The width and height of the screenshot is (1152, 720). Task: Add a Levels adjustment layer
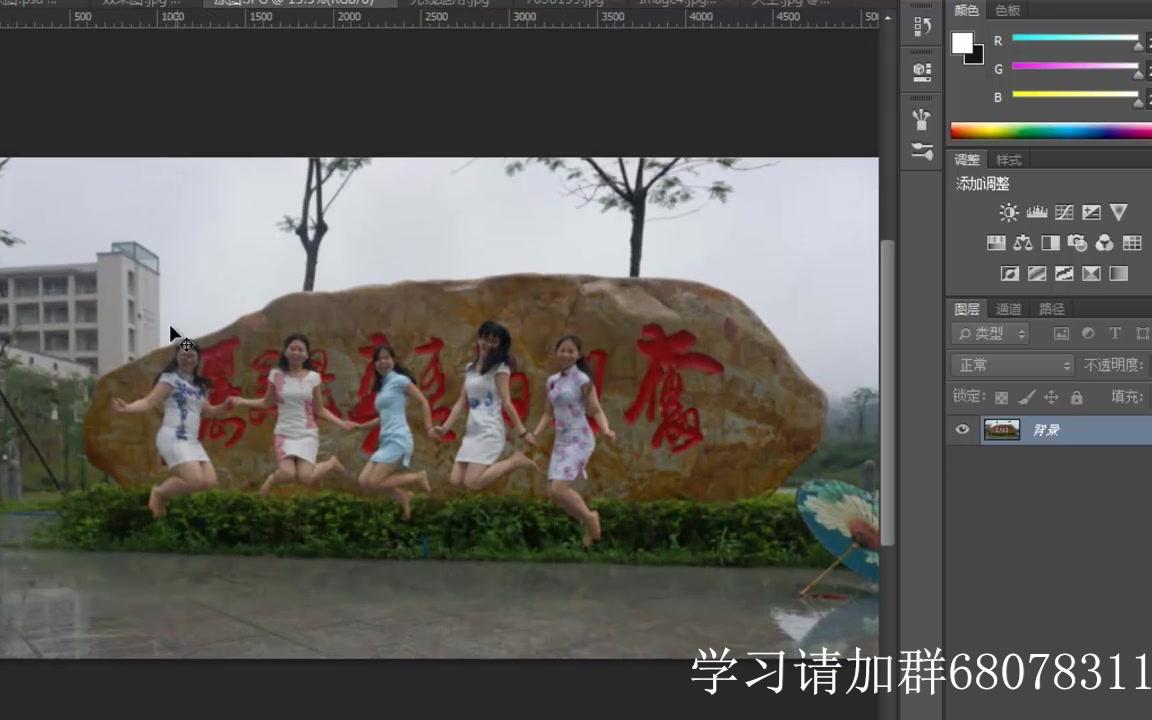pos(1037,212)
